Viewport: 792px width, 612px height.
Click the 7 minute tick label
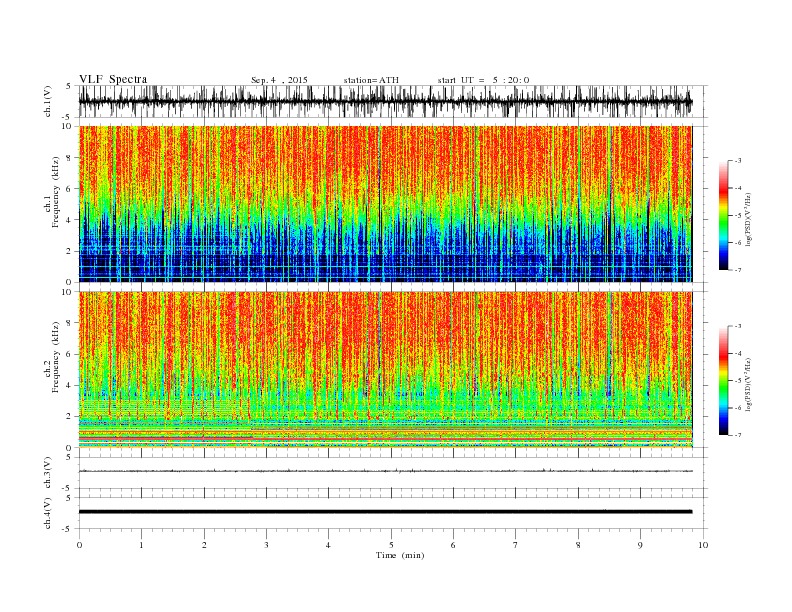click(x=516, y=545)
